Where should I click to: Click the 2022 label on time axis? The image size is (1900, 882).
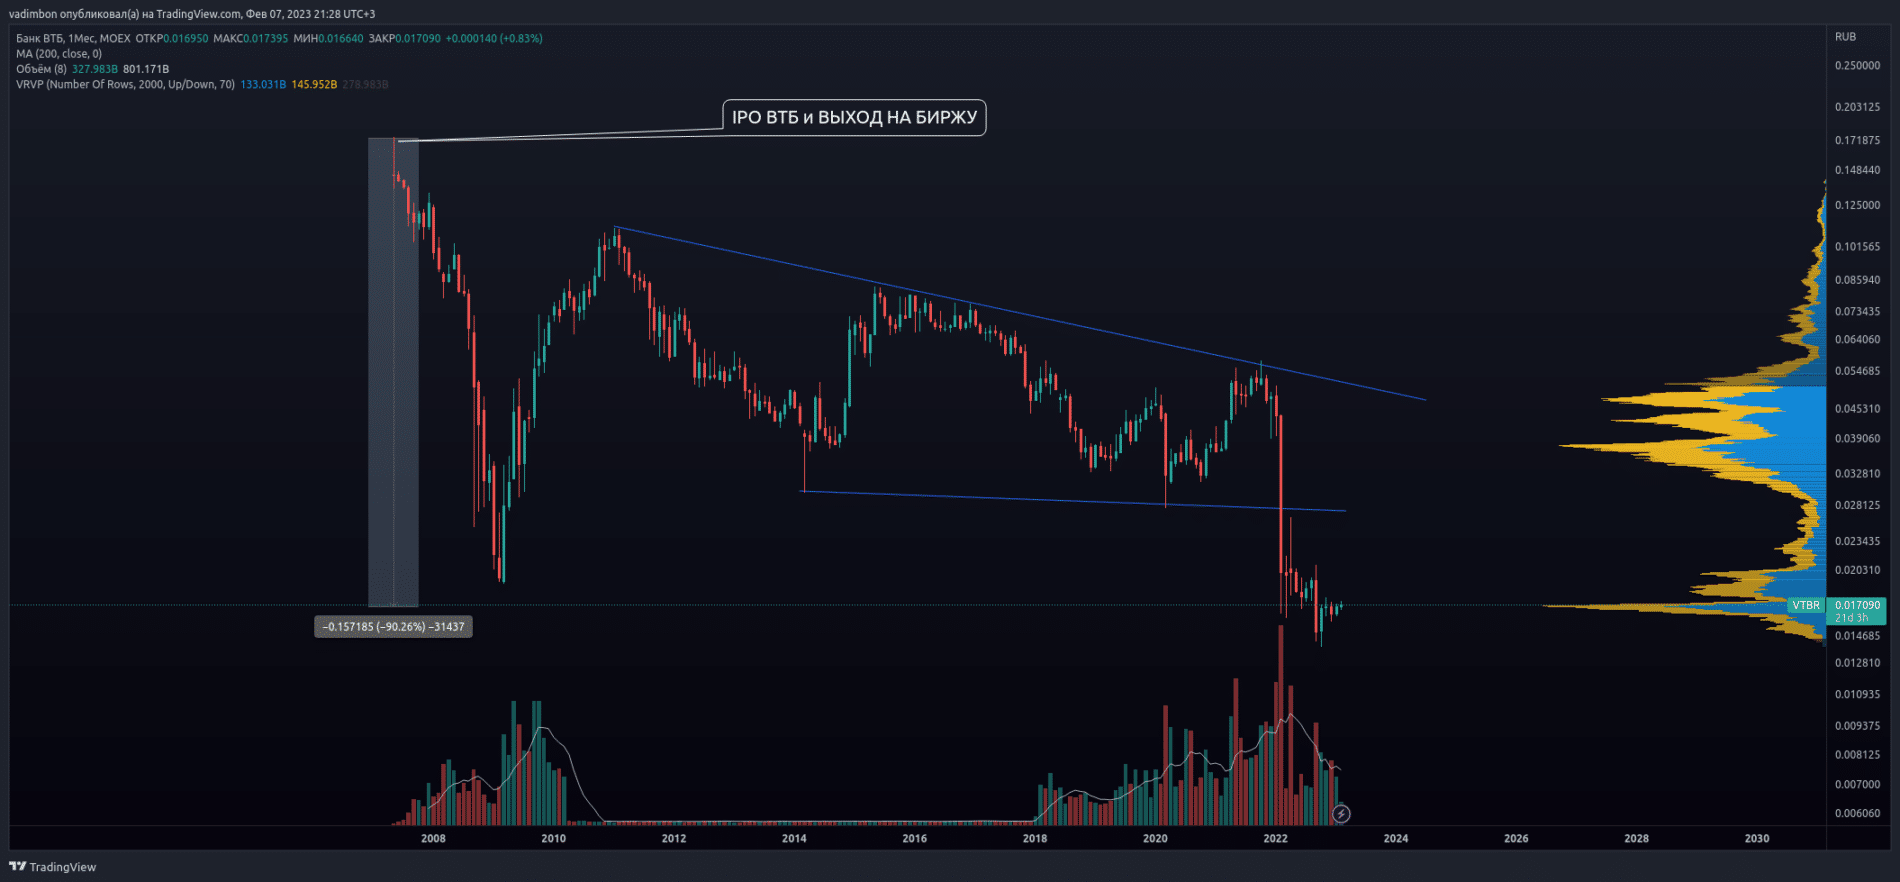point(1275,838)
